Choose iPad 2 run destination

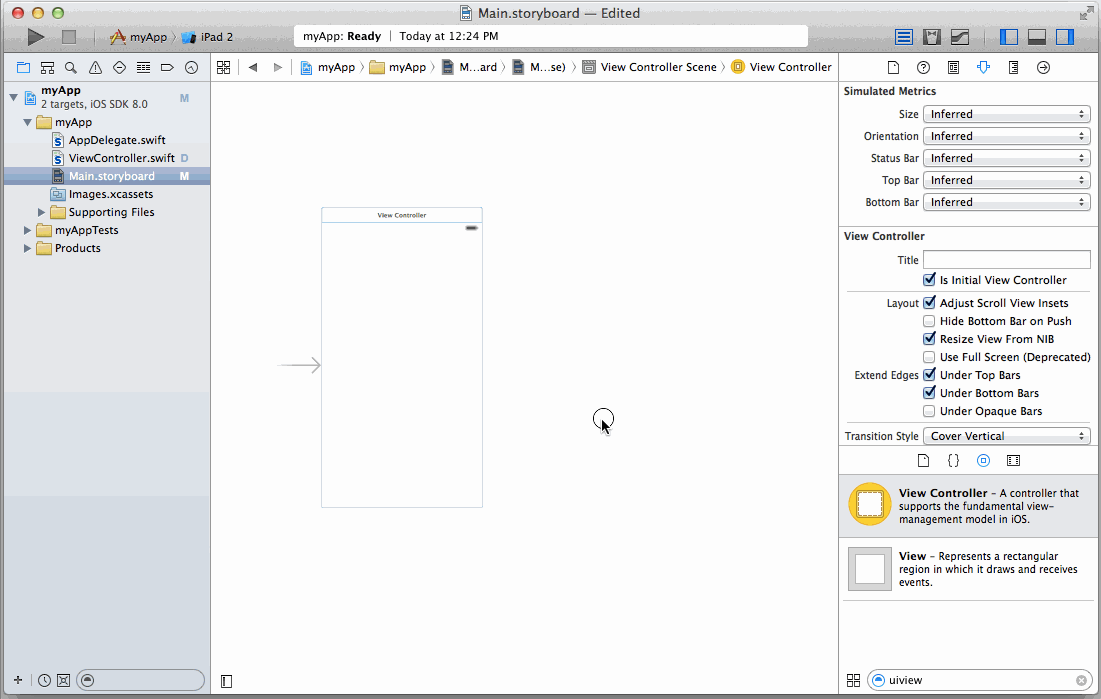(x=207, y=37)
